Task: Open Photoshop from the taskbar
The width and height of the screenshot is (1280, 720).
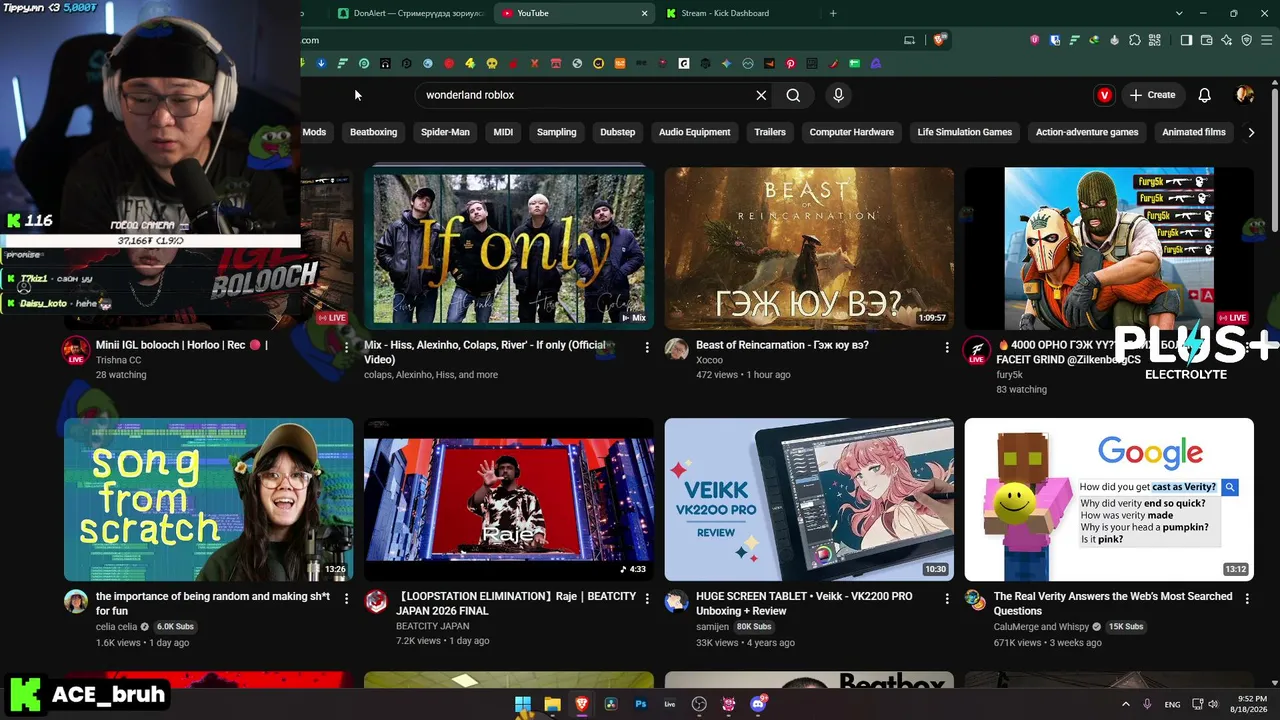Action: [641, 704]
